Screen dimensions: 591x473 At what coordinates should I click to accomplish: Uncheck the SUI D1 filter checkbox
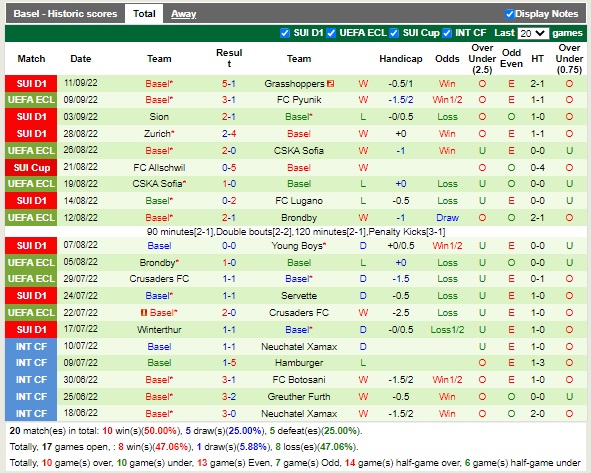(x=285, y=33)
